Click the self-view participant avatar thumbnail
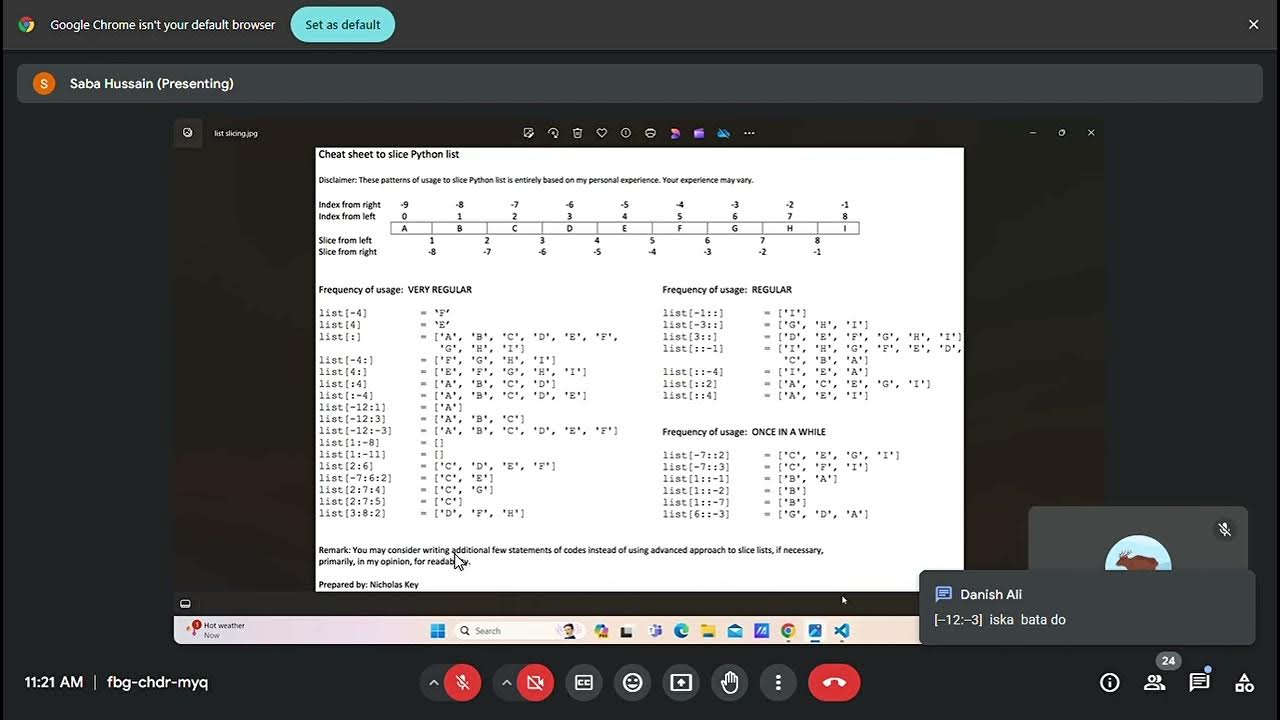Screen dimensions: 1280x720 (x=1138, y=554)
